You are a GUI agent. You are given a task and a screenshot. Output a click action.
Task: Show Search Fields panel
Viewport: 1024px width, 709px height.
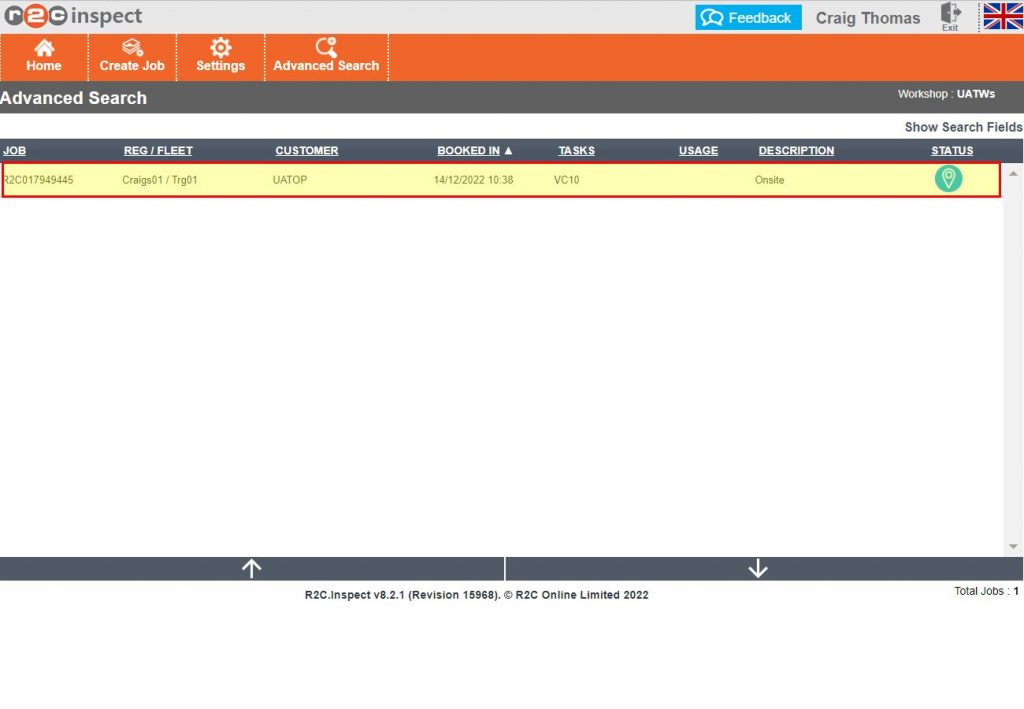(963, 127)
